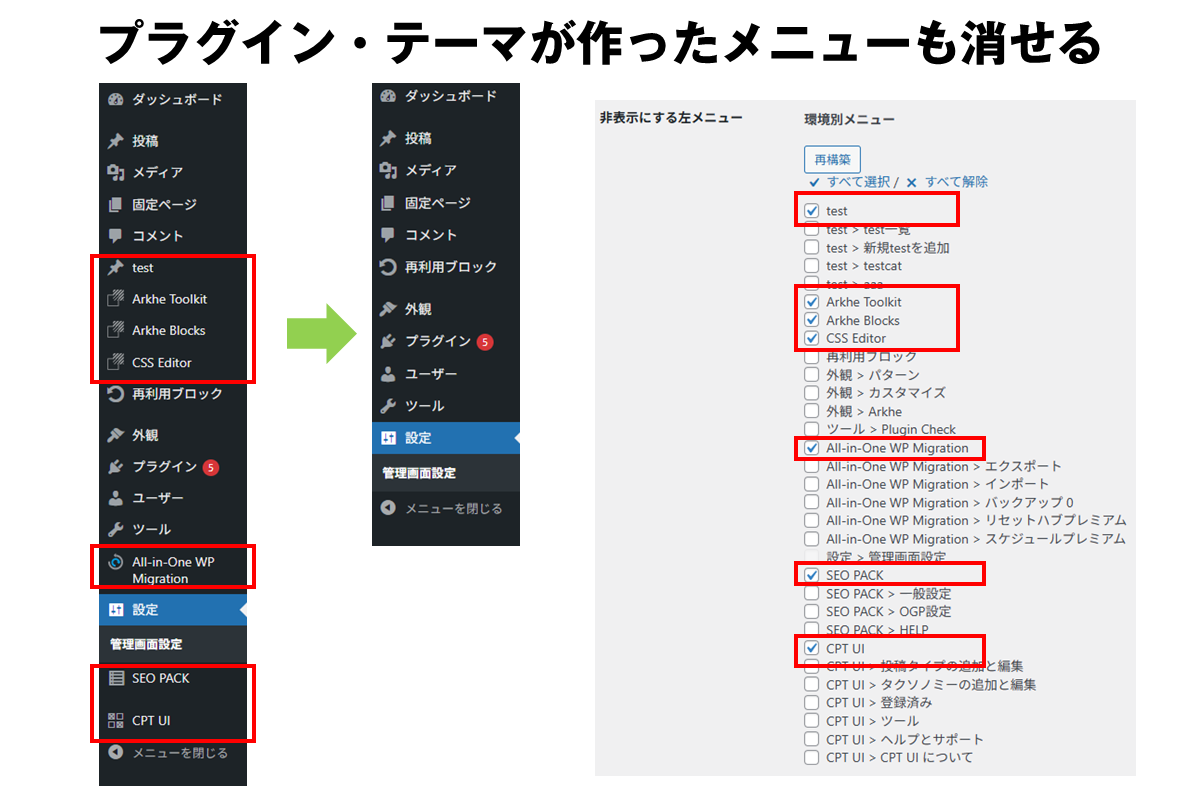The image size is (1200, 800).
Task: Check the test > testcat checkbox
Action: [812, 266]
